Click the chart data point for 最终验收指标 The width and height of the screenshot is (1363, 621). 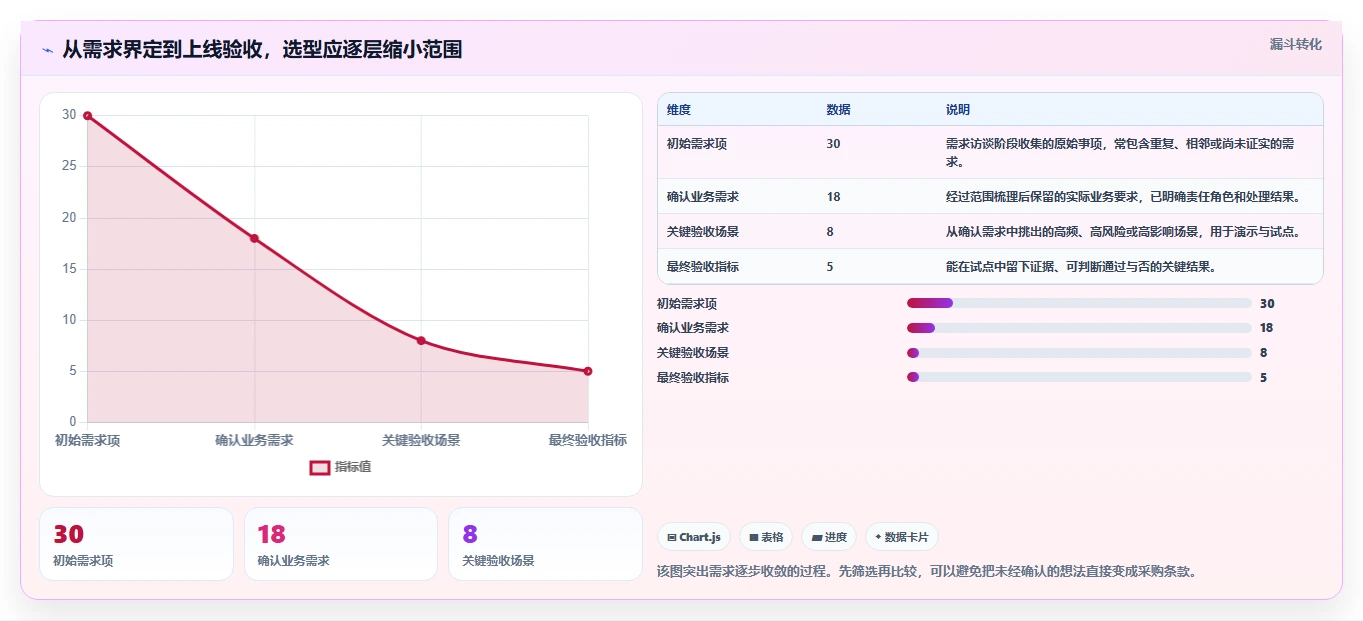588,371
